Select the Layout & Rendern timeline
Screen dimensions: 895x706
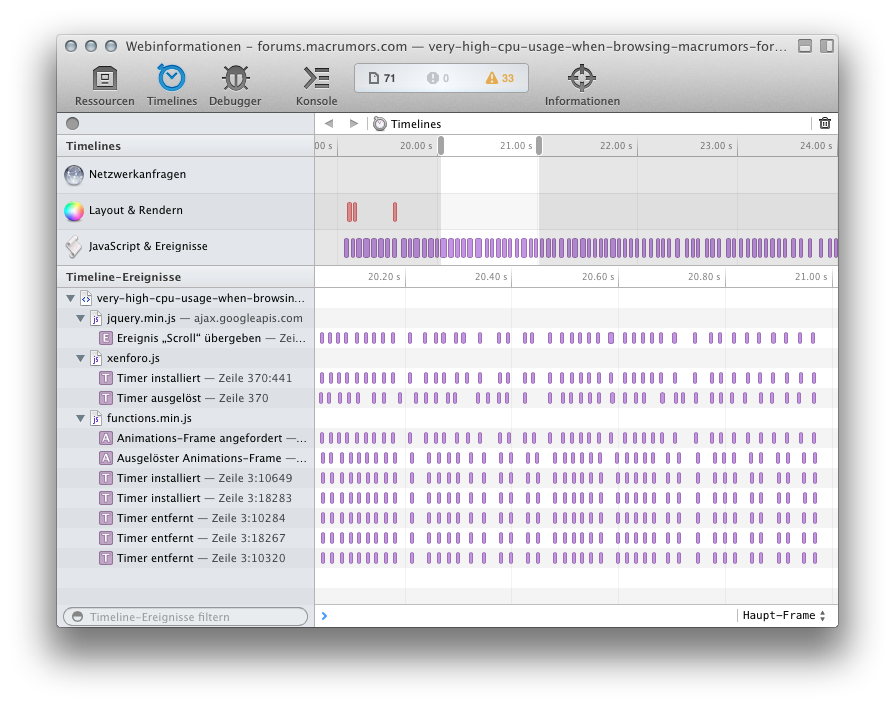point(186,211)
